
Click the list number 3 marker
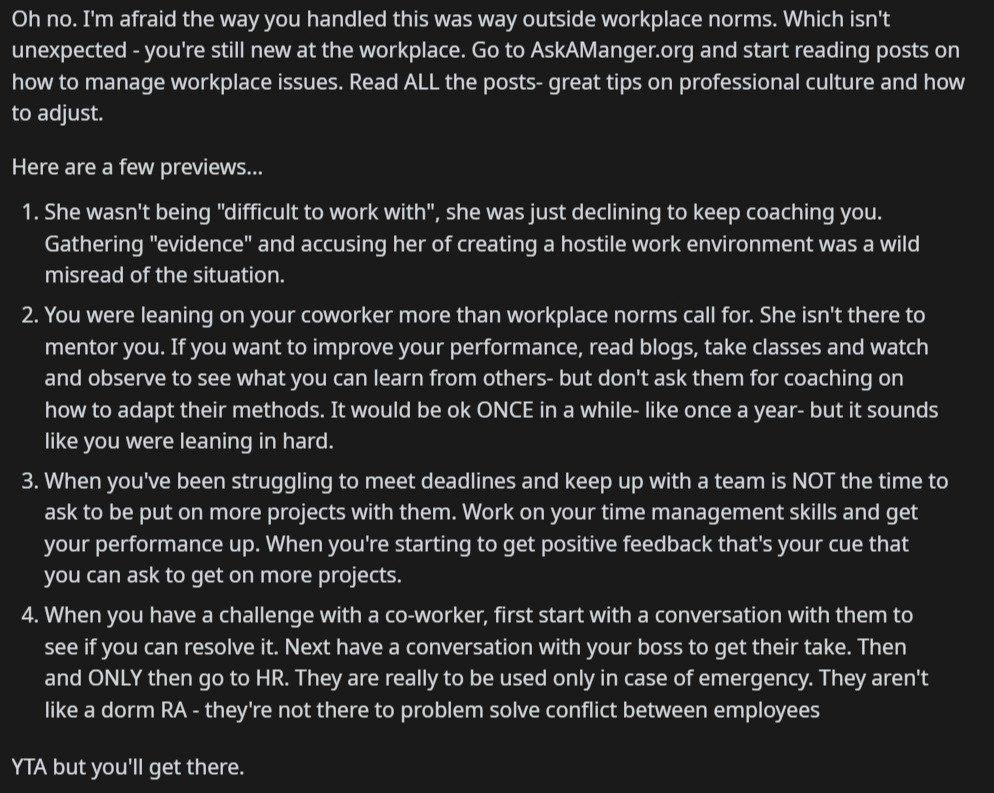30,481
